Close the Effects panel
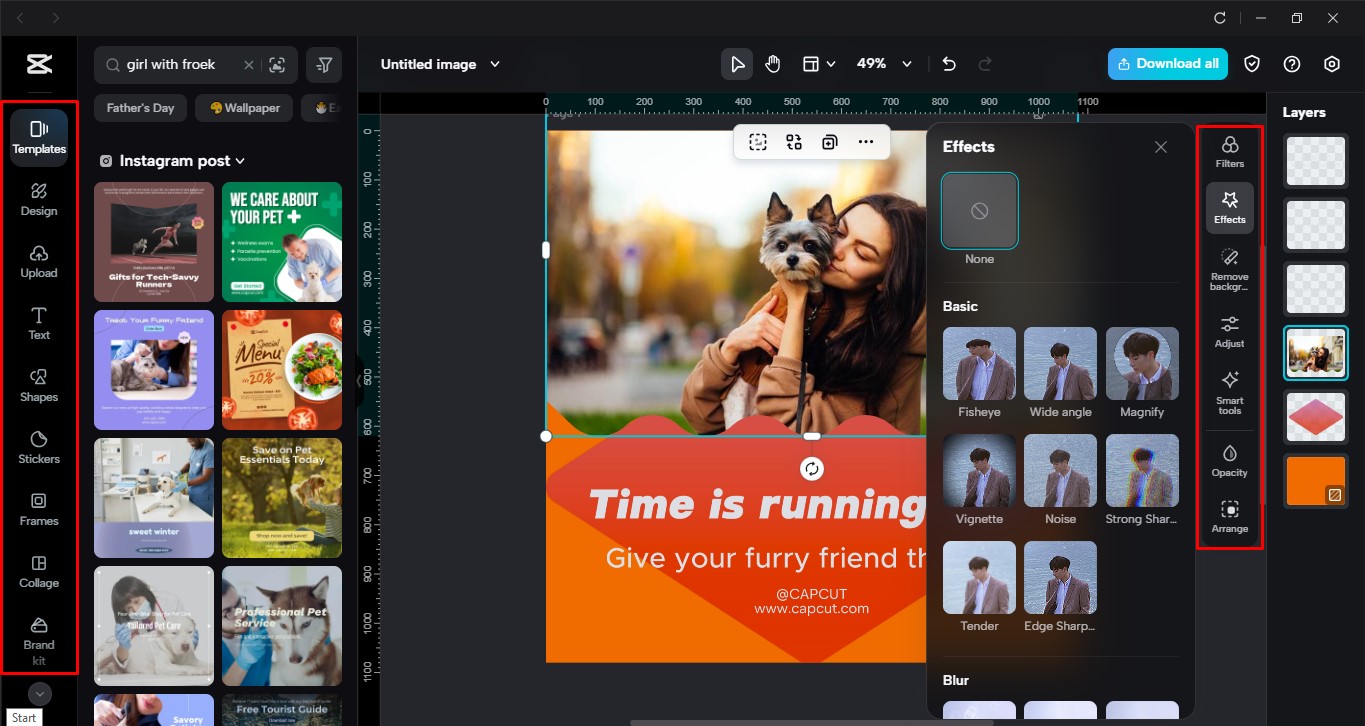Viewport: 1365px width, 726px height. [x=1161, y=147]
